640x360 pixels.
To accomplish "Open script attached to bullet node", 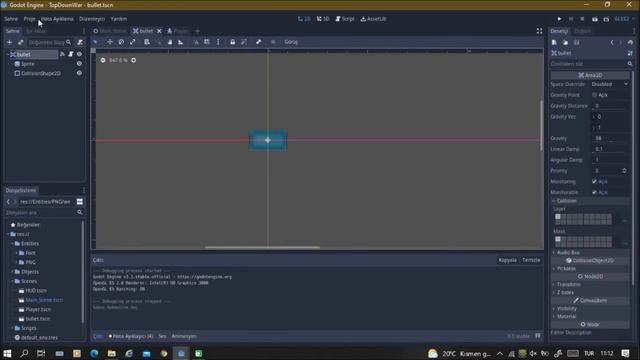I will point(71,54).
